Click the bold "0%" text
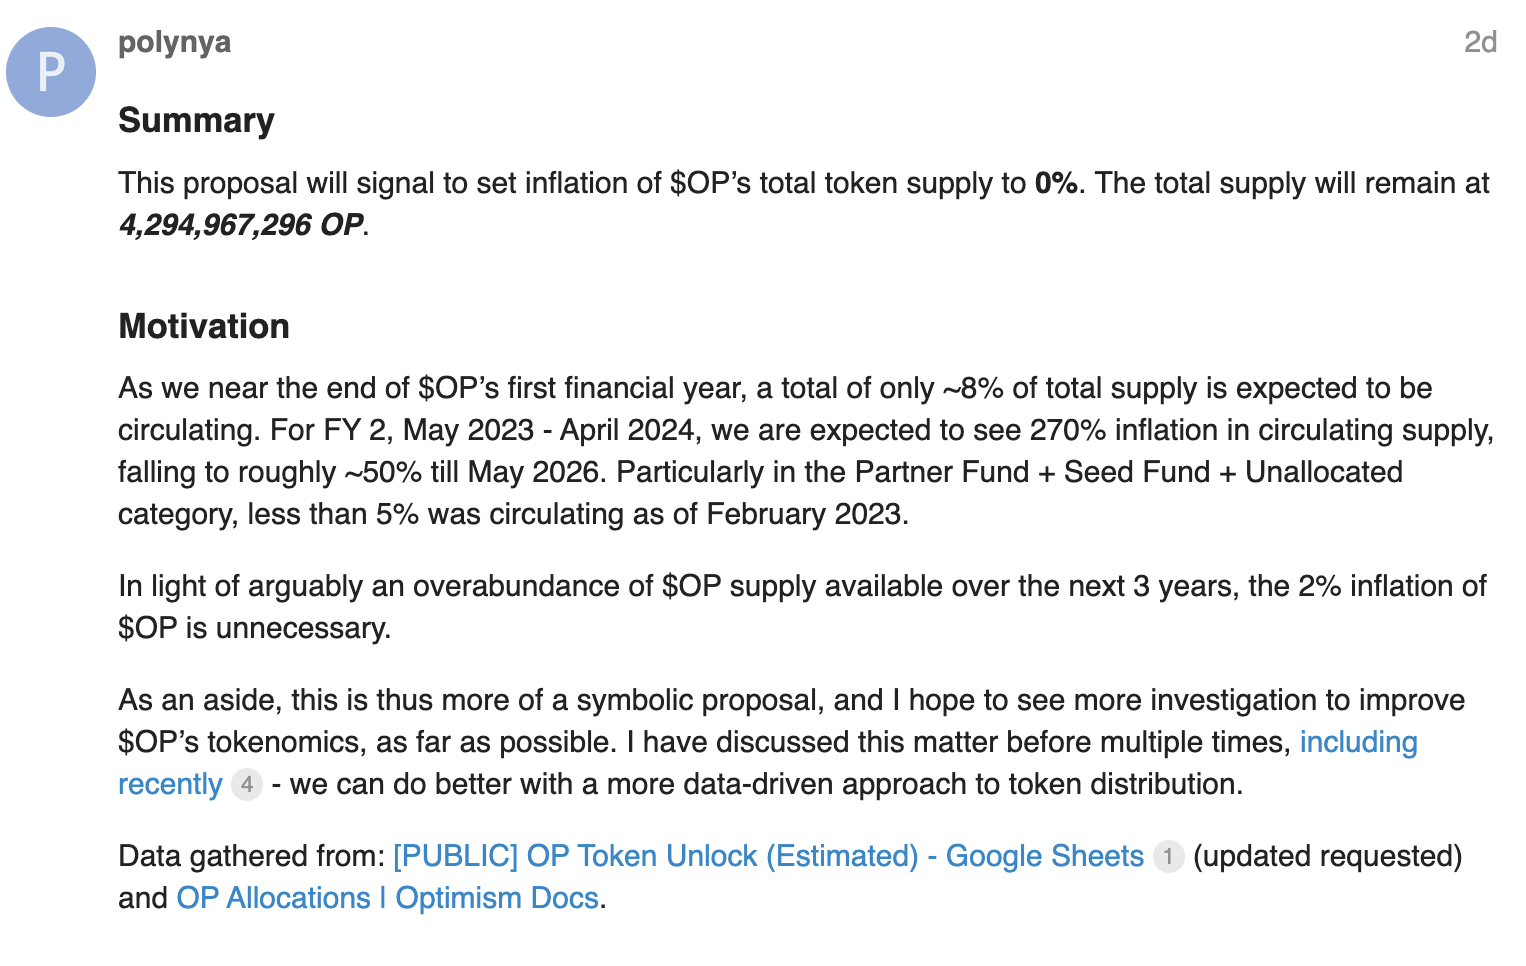1526x966 pixels. click(x=1056, y=183)
